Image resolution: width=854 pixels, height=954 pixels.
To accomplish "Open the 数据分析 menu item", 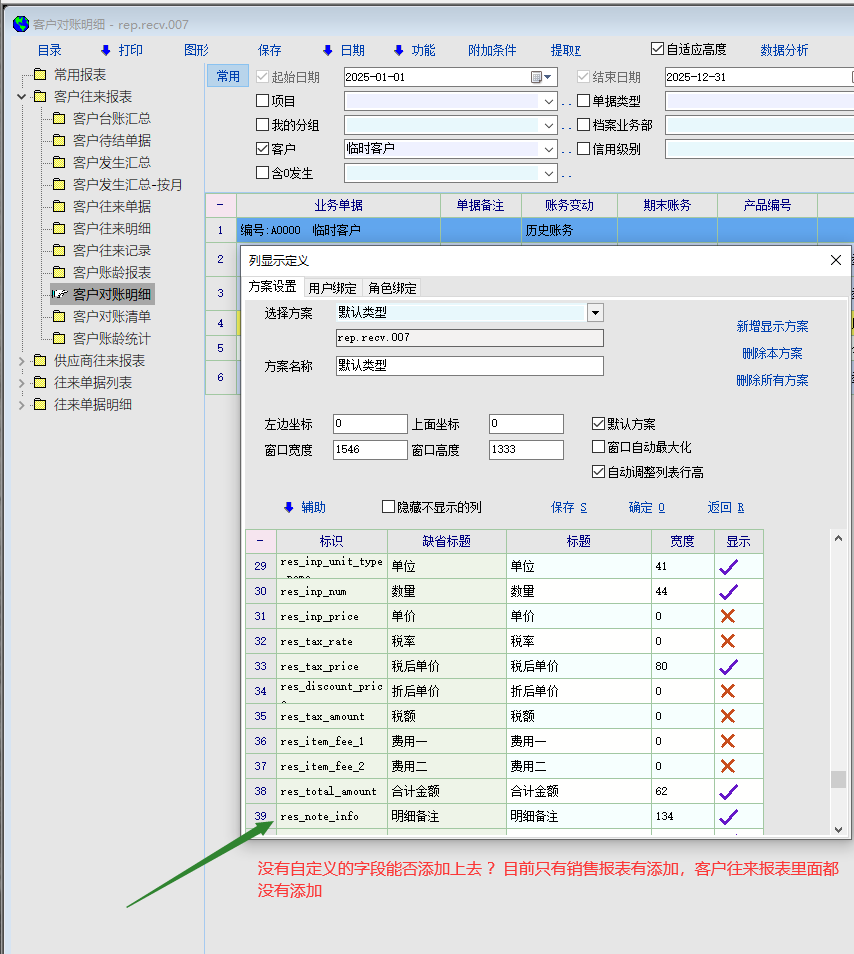I will 784,50.
